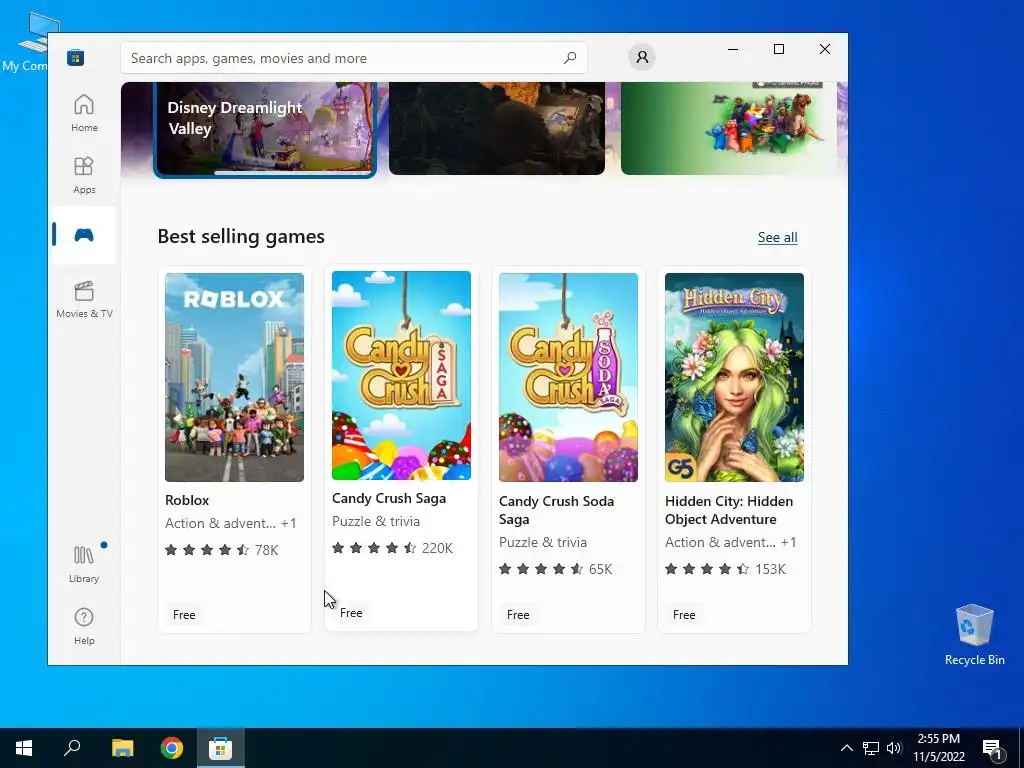
Task: Open taskbar search magnifier
Action: point(72,748)
